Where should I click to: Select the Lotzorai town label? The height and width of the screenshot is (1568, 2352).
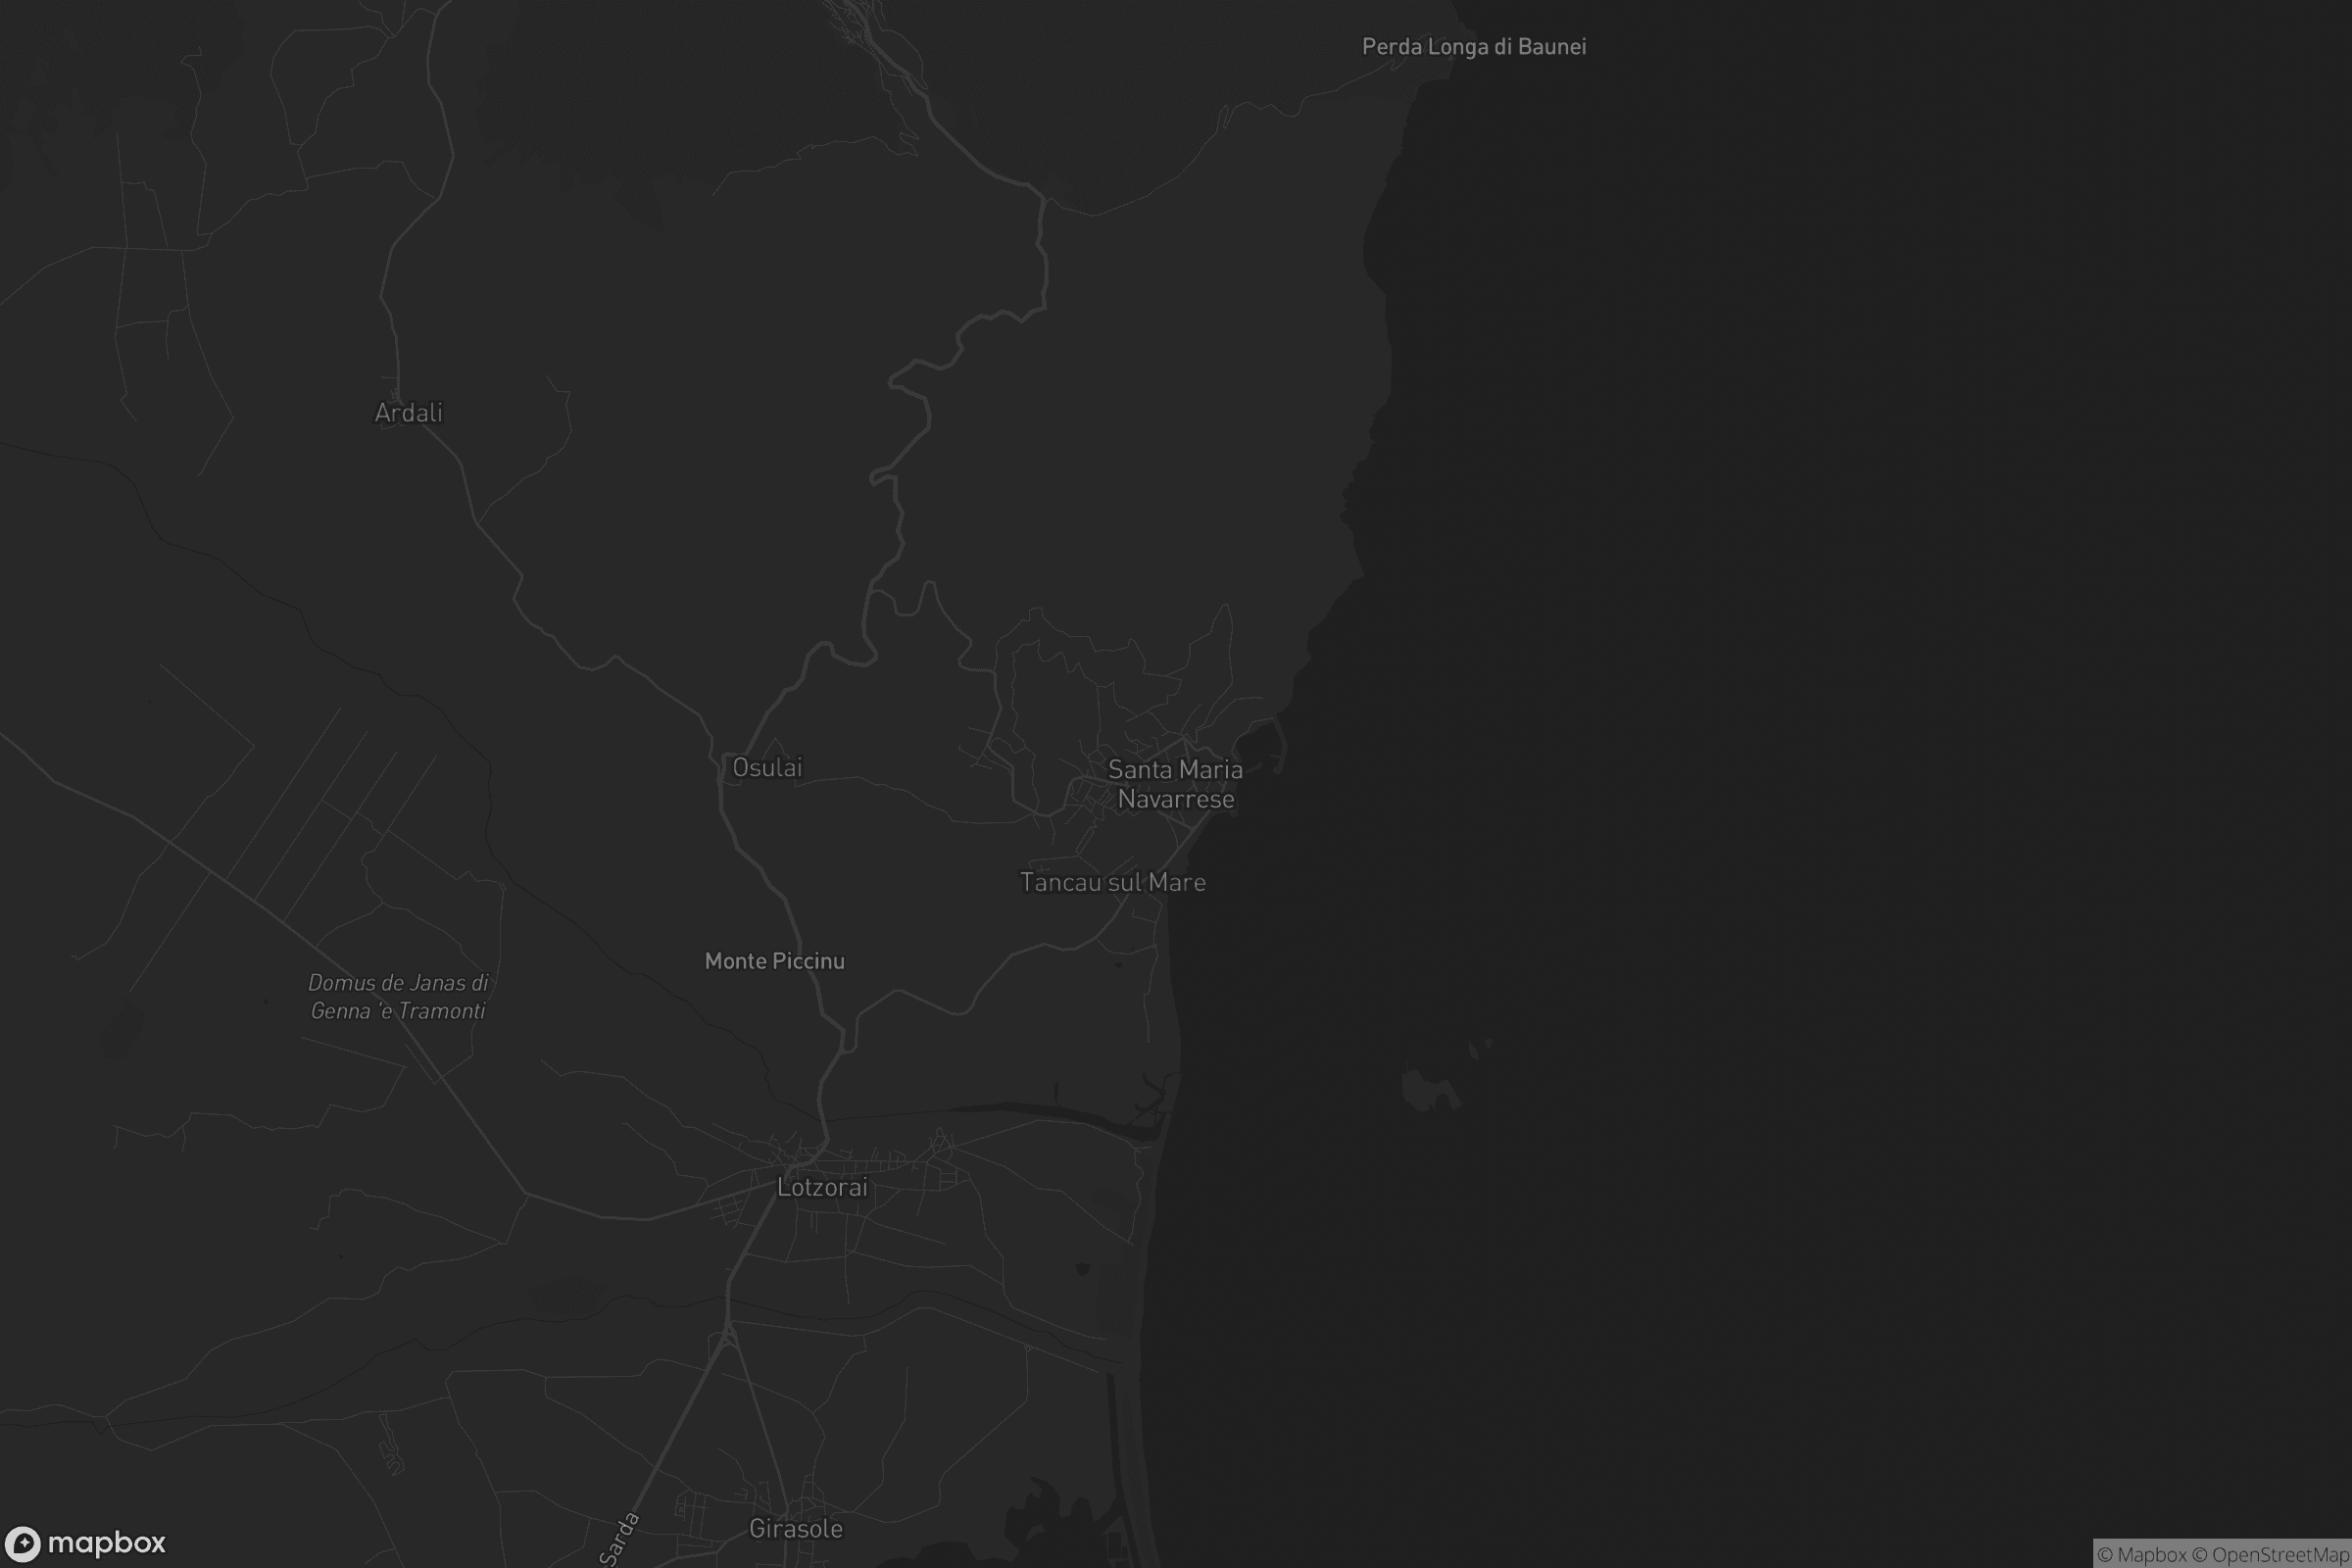(822, 1187)
